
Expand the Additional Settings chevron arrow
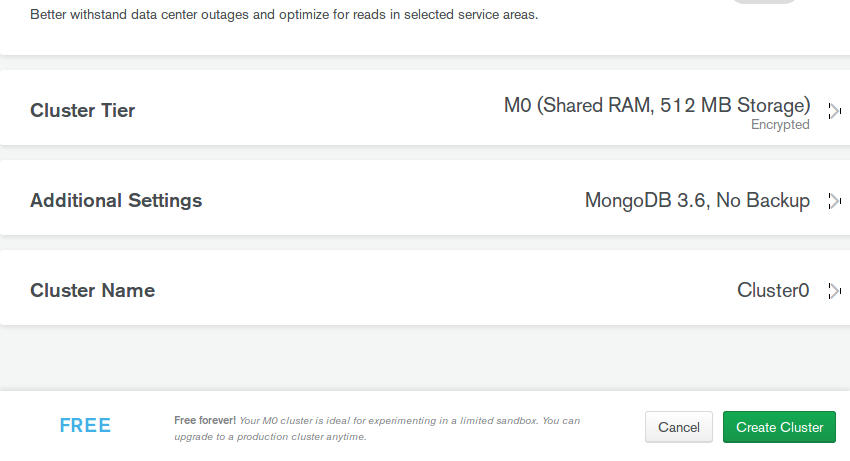click(834, 201)
